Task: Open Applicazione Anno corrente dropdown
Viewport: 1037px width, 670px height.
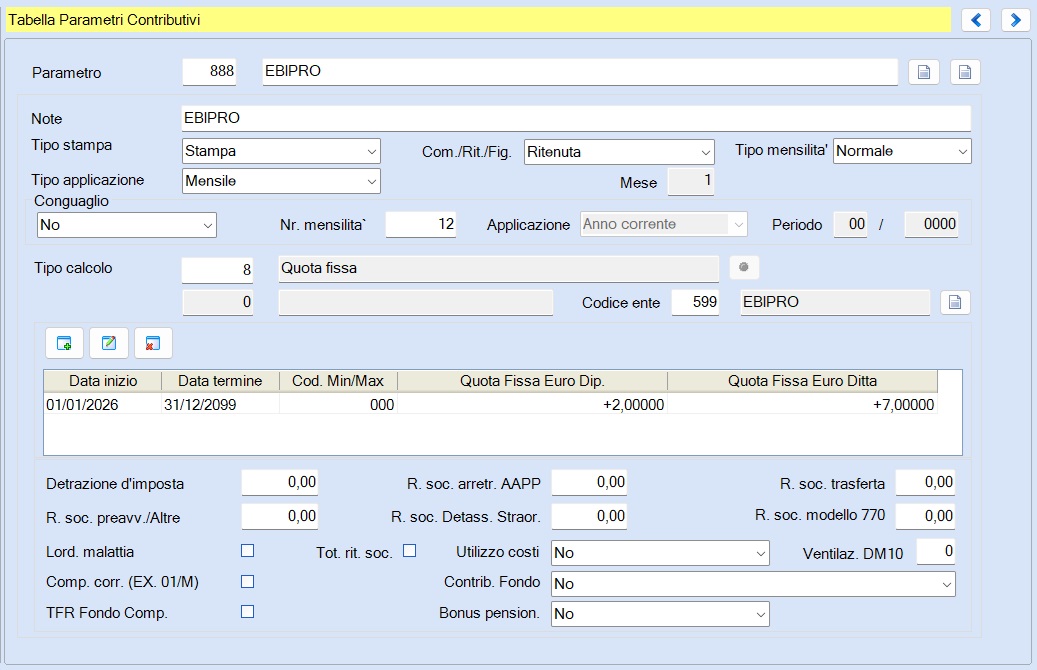Action: coord(664,224)
